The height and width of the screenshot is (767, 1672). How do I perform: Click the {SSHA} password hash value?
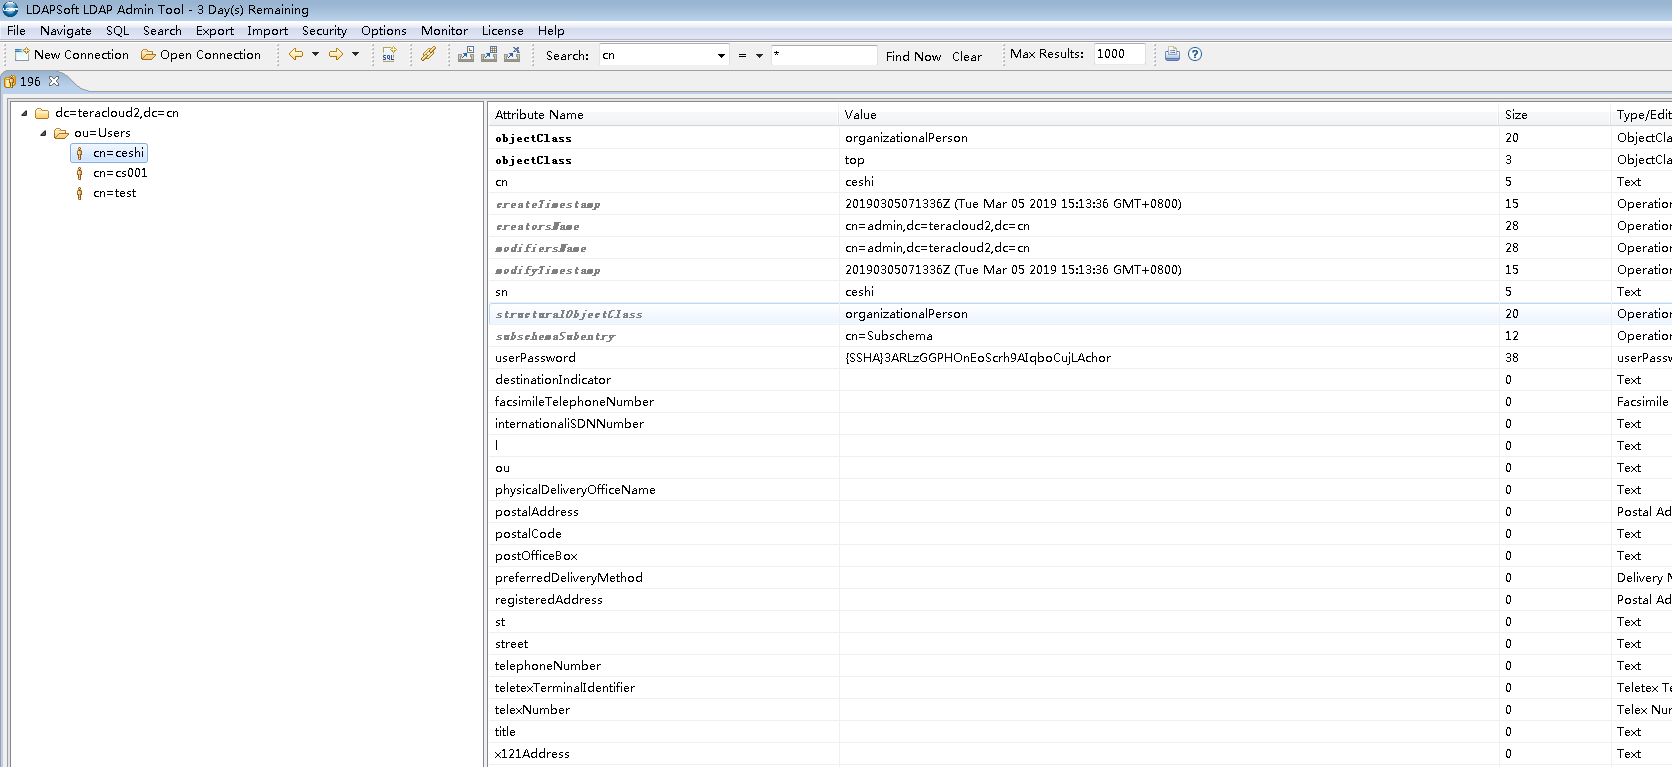978,358
